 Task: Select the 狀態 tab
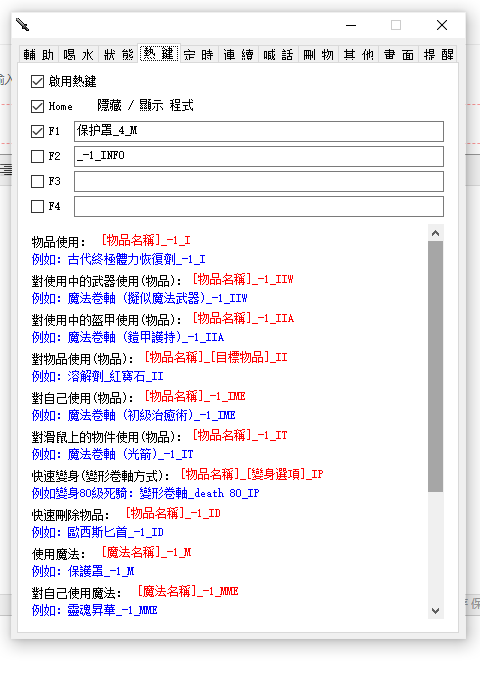pos(118,55)
